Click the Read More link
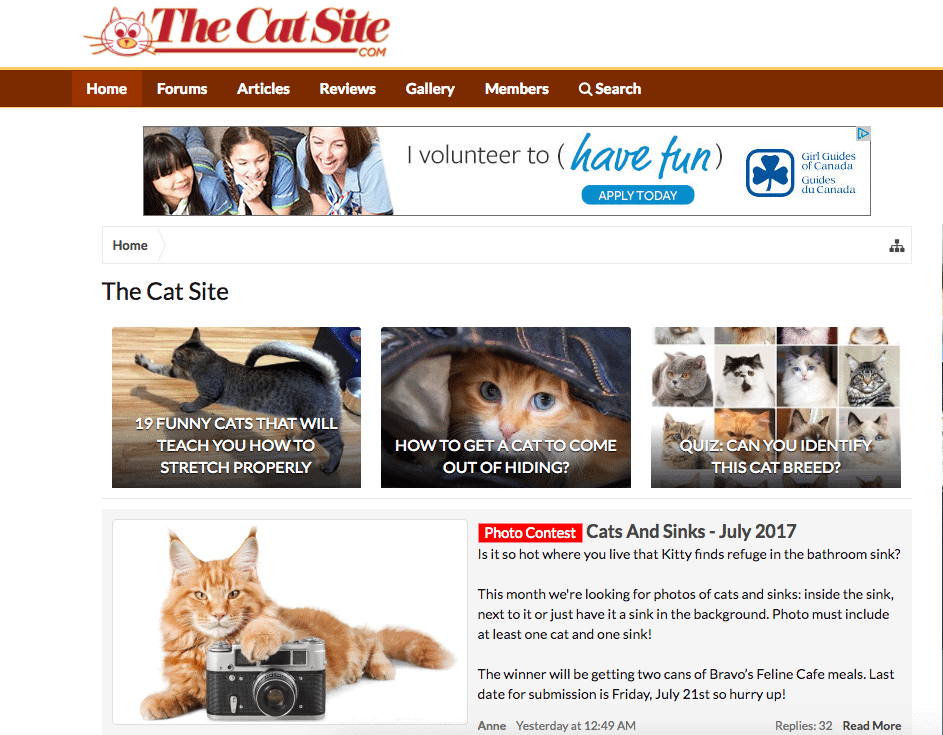Image resolution: width=943 pixels, height=735 pixels. coord(871,726)
